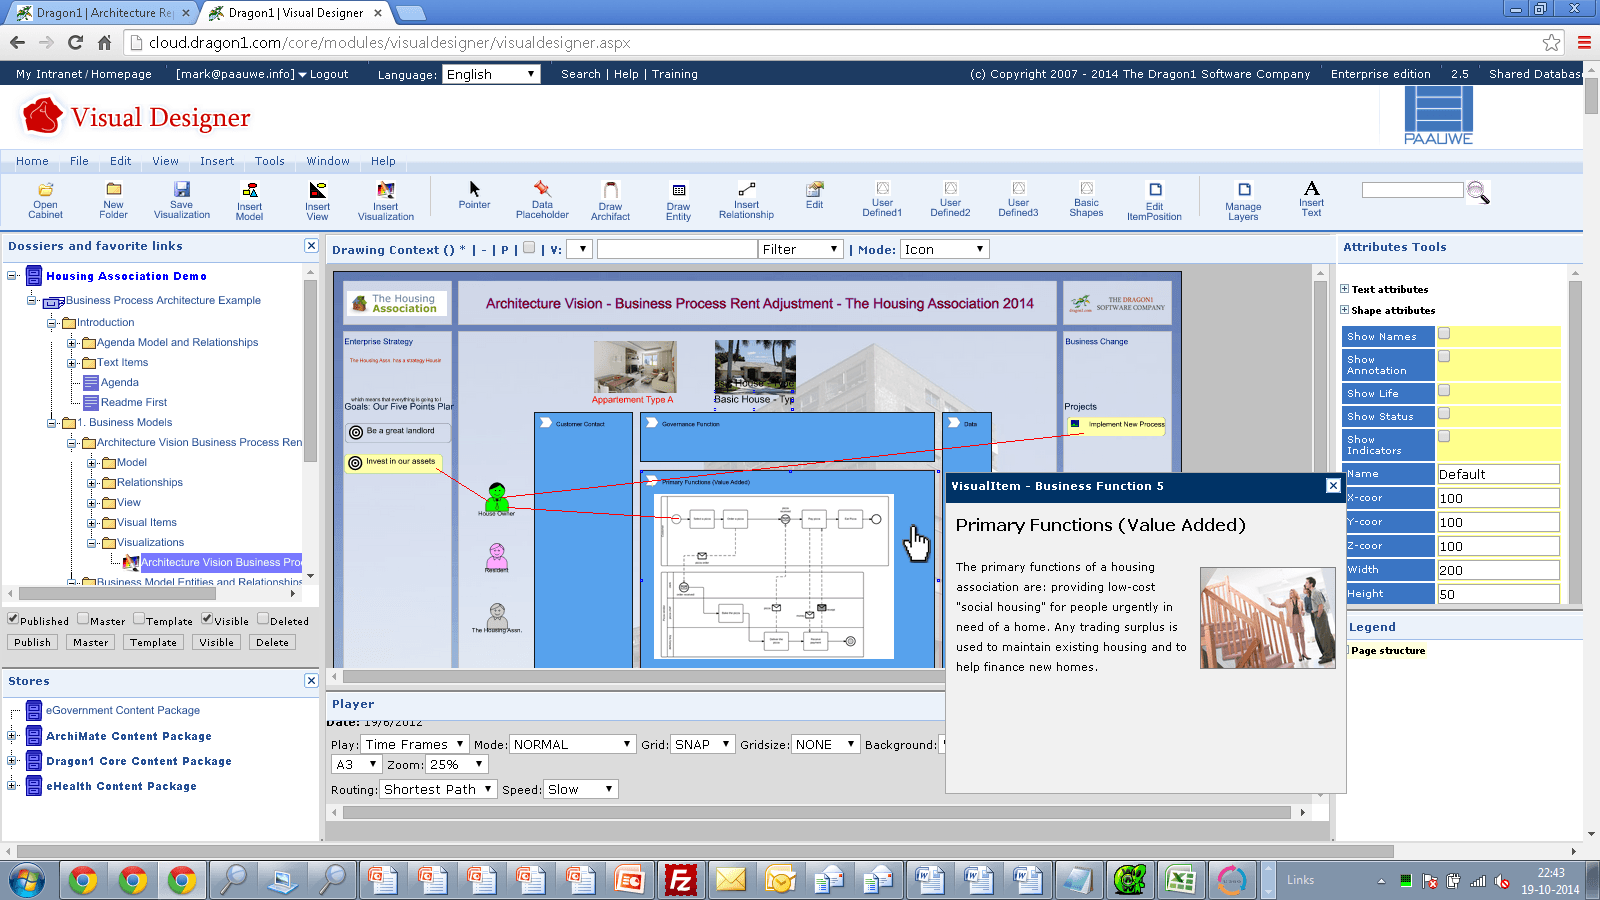The width and height of the screenshot is (1600, 900).
Task: Select the Pointer tool
Action: tap(474, 195)
